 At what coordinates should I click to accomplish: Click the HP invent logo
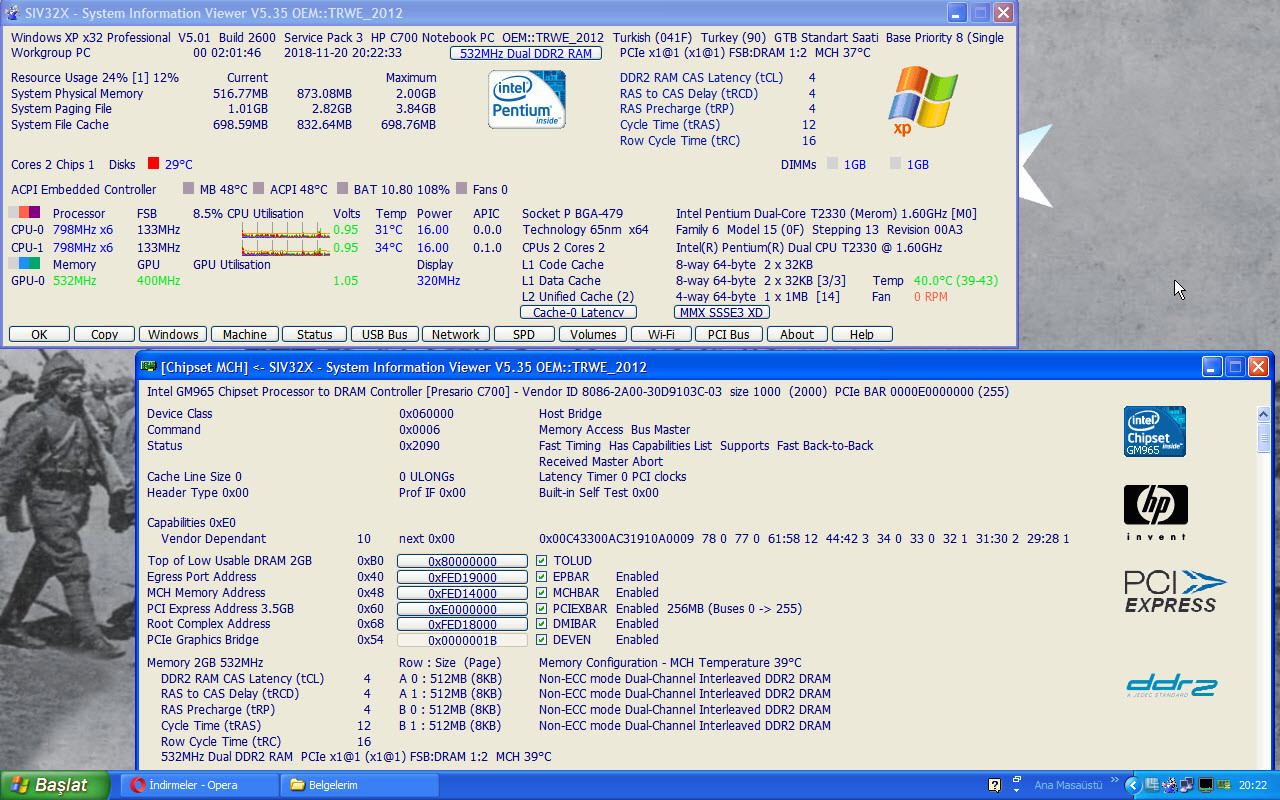click(x=1155, y=512)
